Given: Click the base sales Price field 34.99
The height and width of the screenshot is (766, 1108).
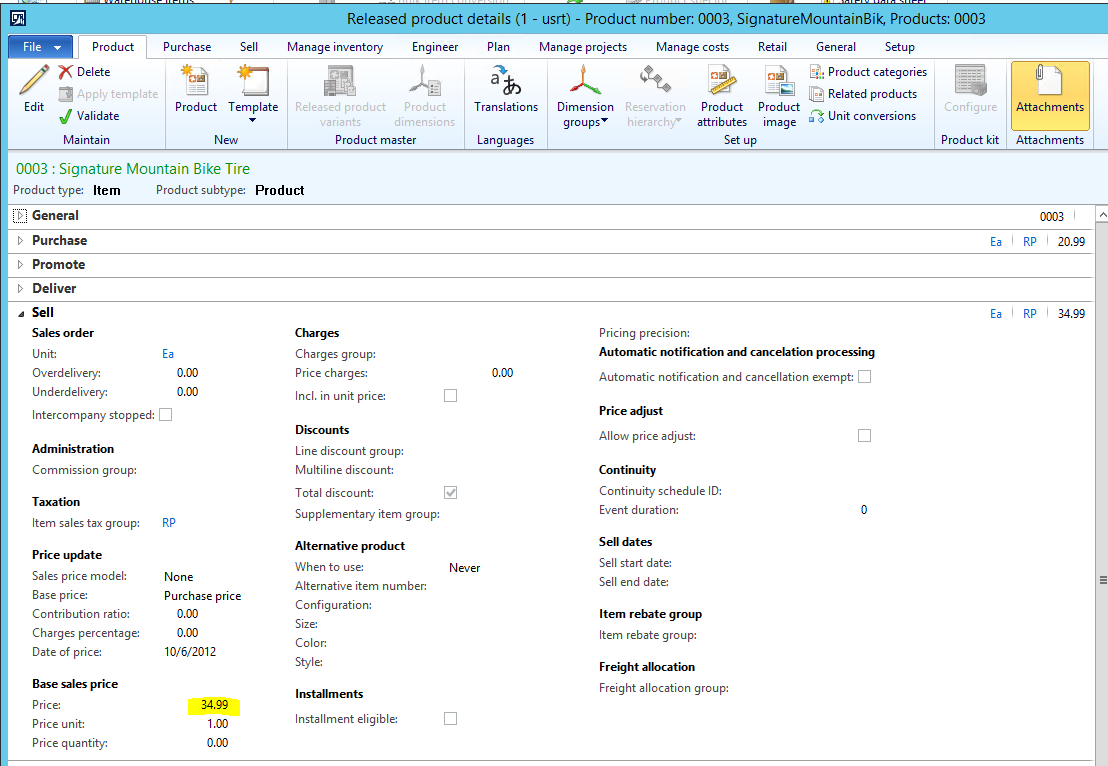Looking at the screenshot, I should tap(214, 705).
